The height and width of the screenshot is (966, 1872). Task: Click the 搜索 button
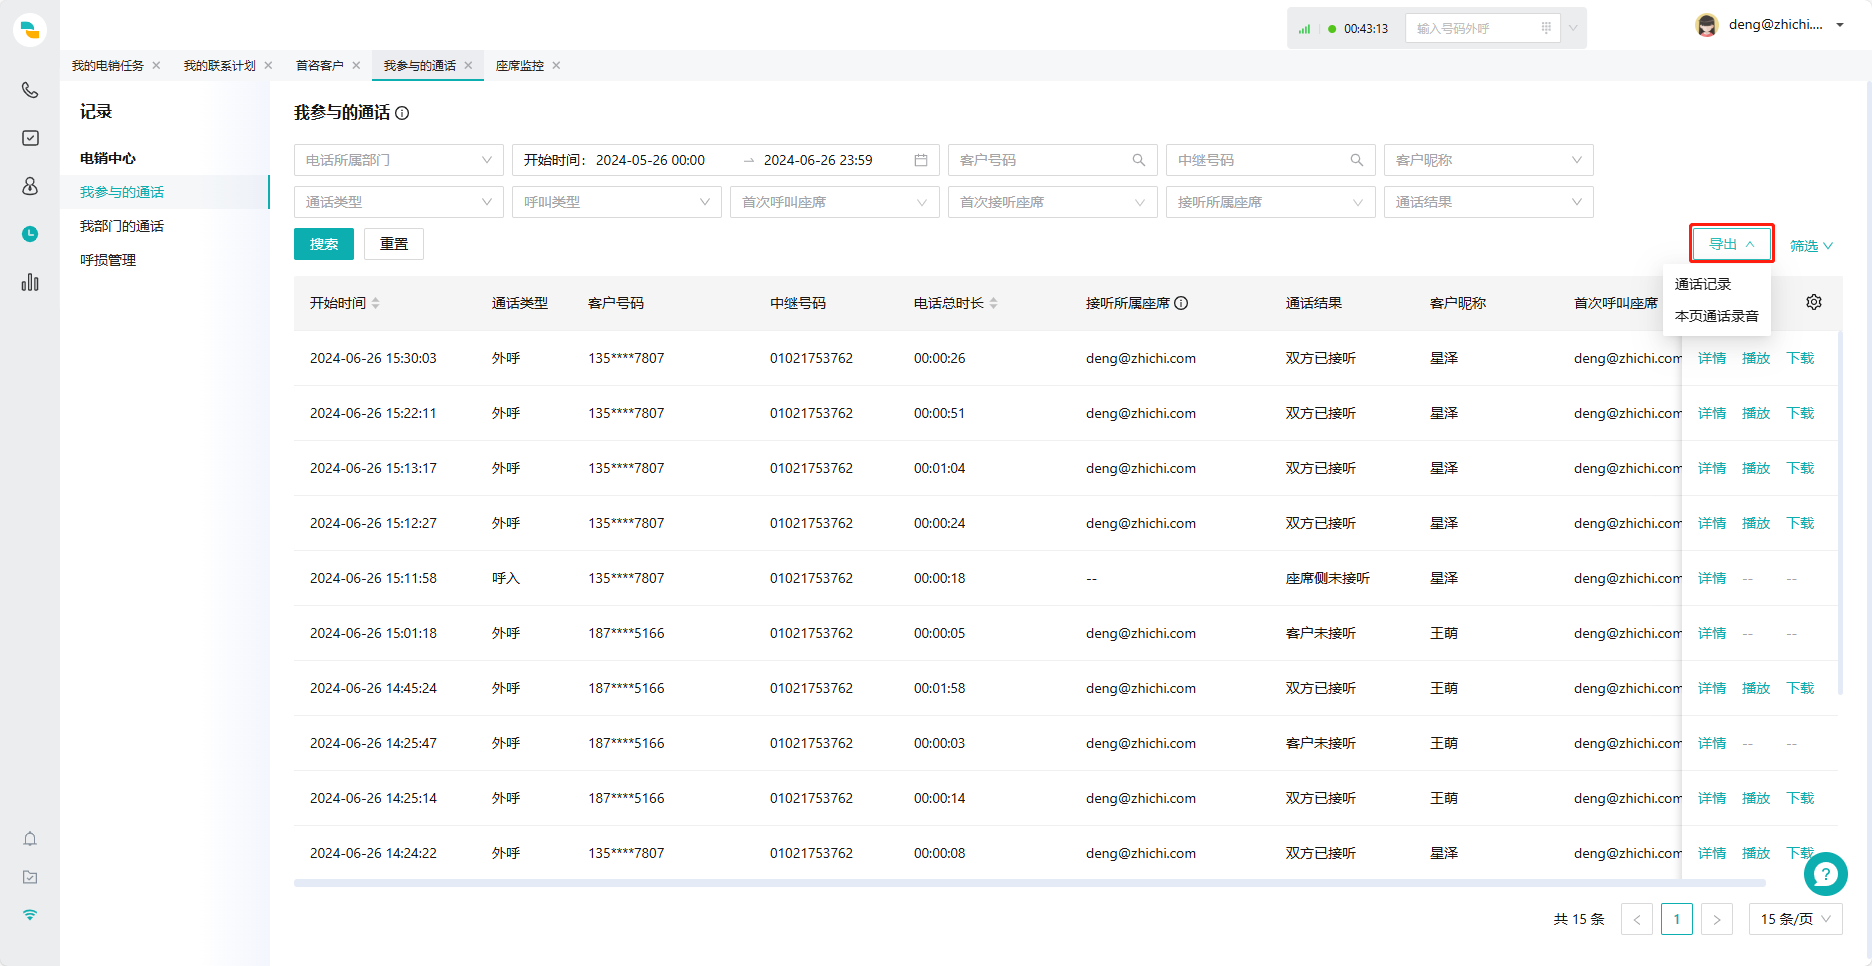click(x=324, y=244)
